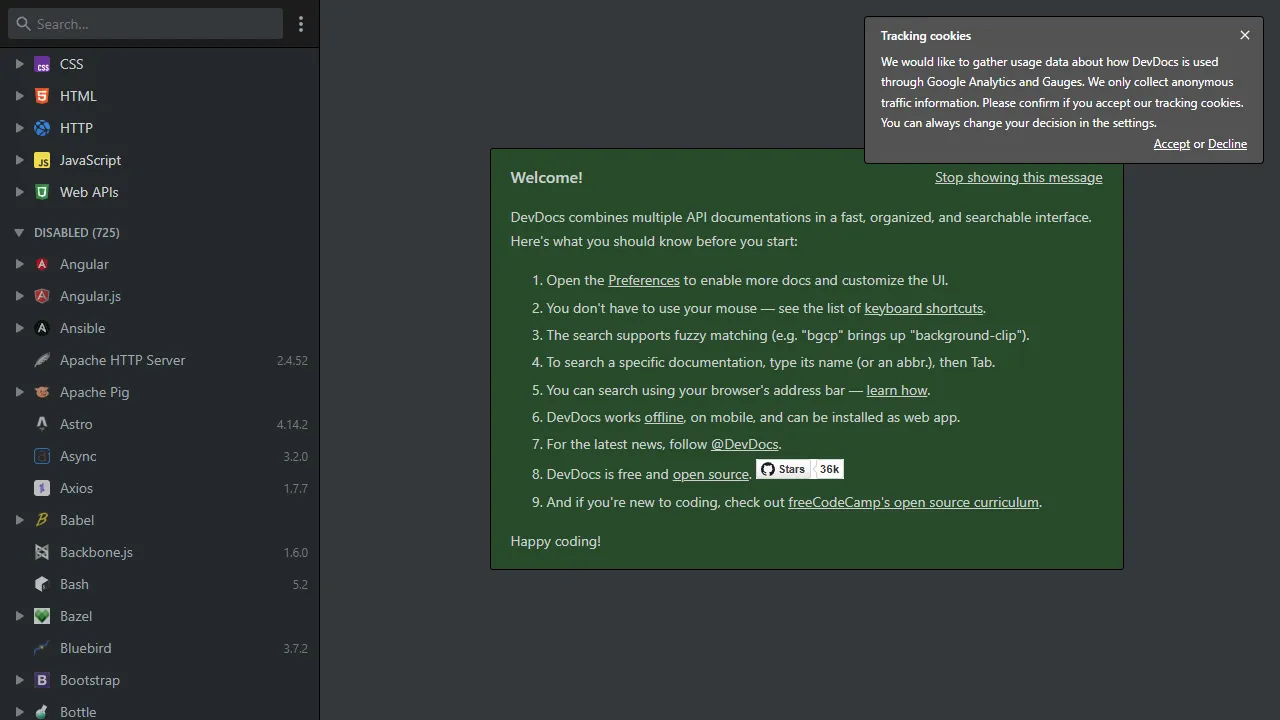
Task: Click Stop showing this message
Action: [1018, 177]
